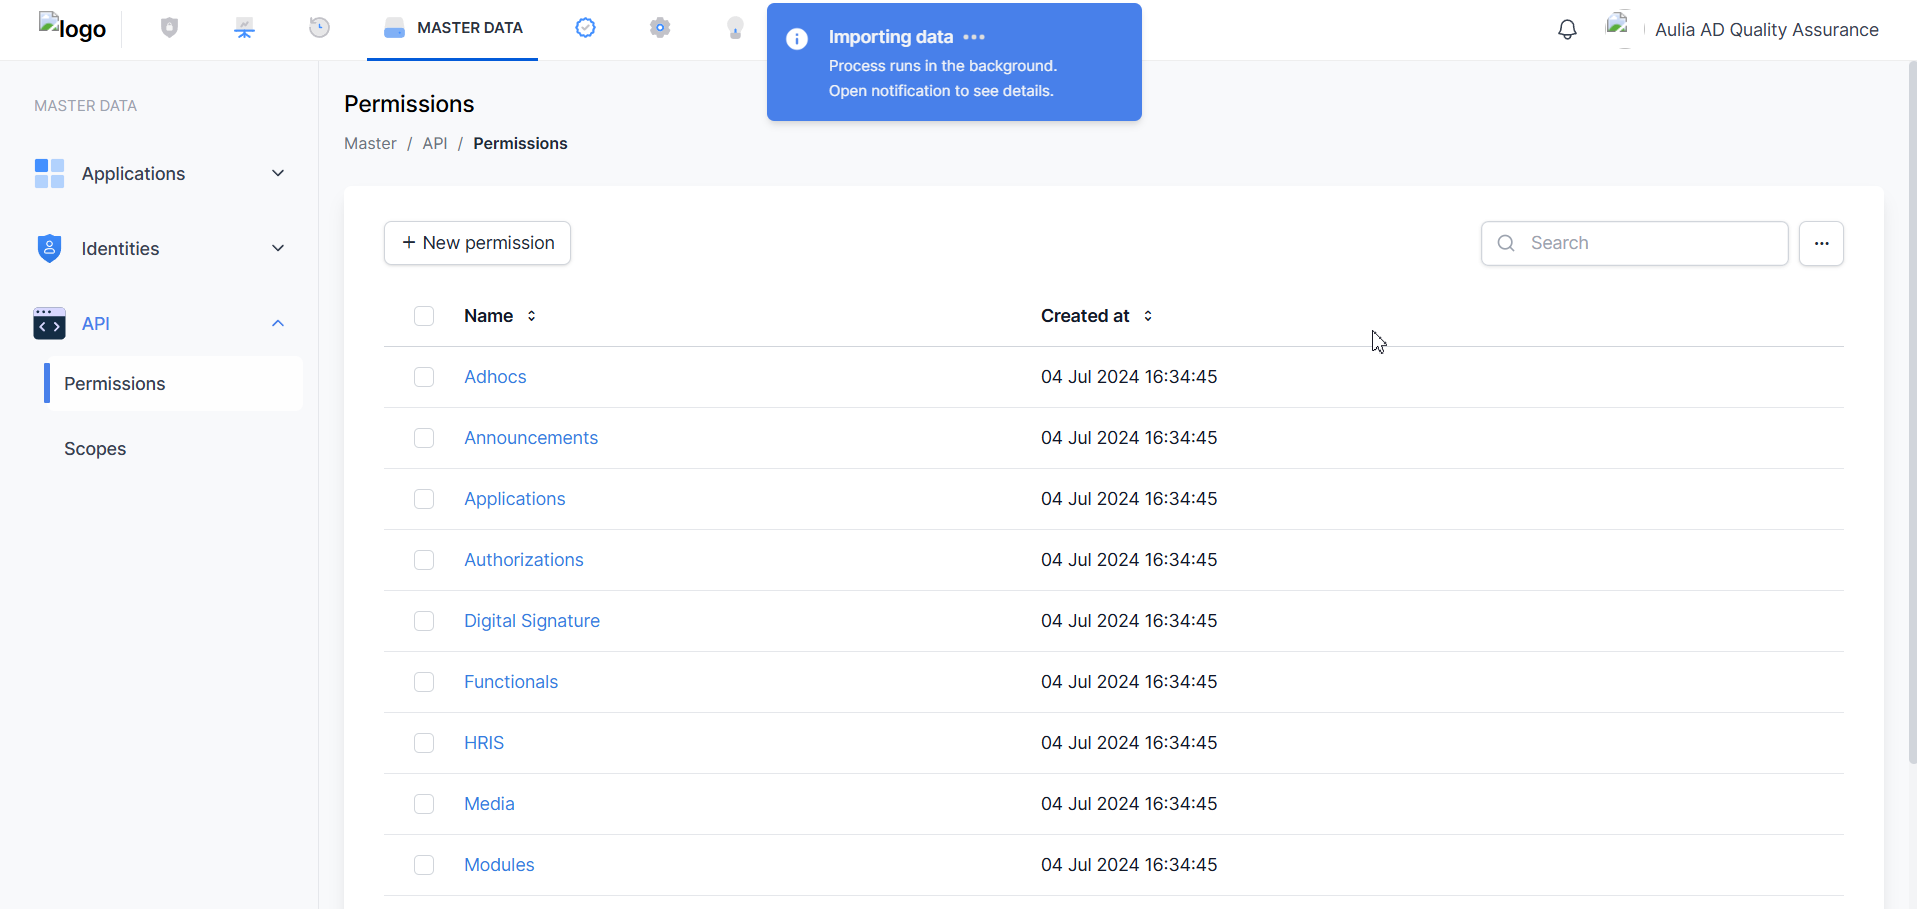The width and height of the screenshot is (1917, 909).
Task: Open the notifications bell
Action: (x=1567, y=30)
